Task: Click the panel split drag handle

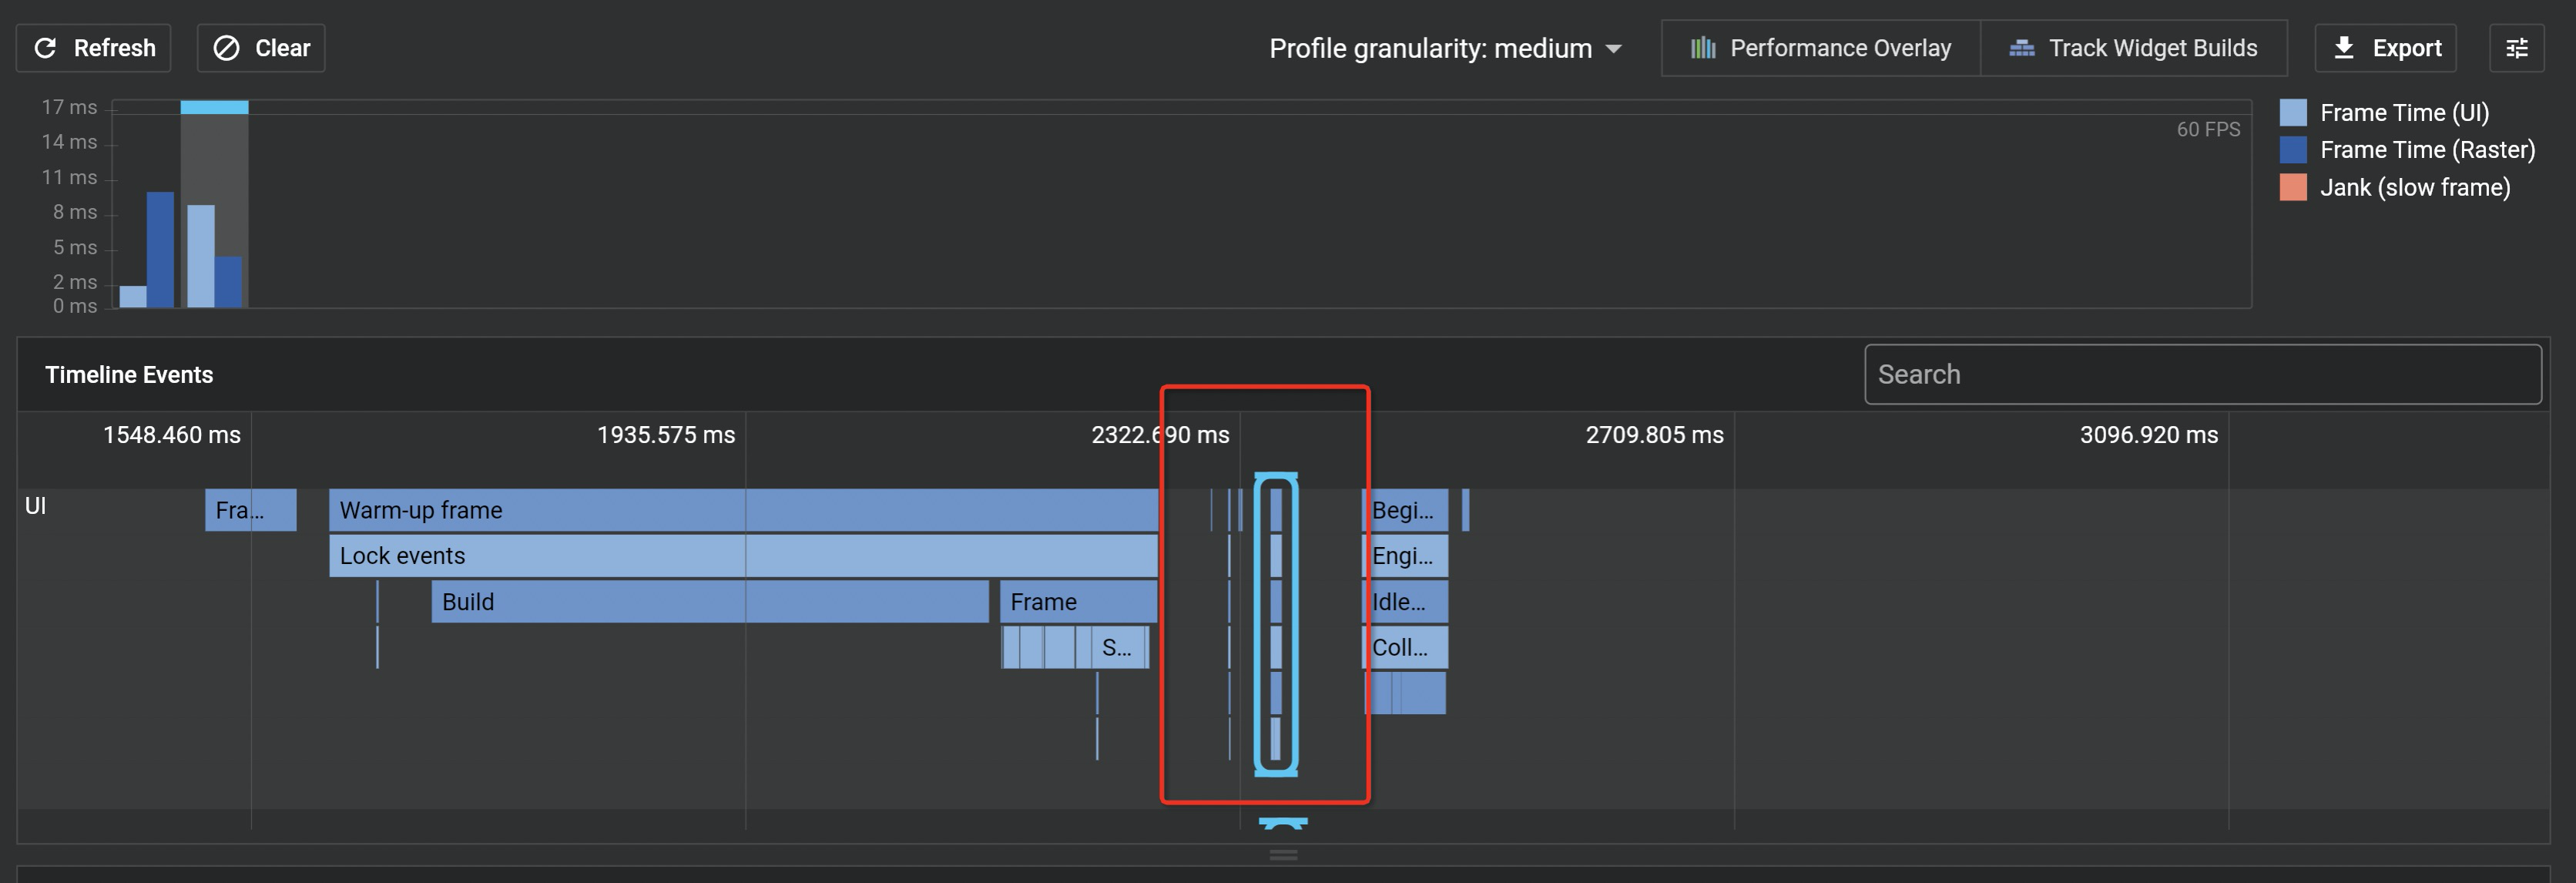Action: [x=1283, y=855]
